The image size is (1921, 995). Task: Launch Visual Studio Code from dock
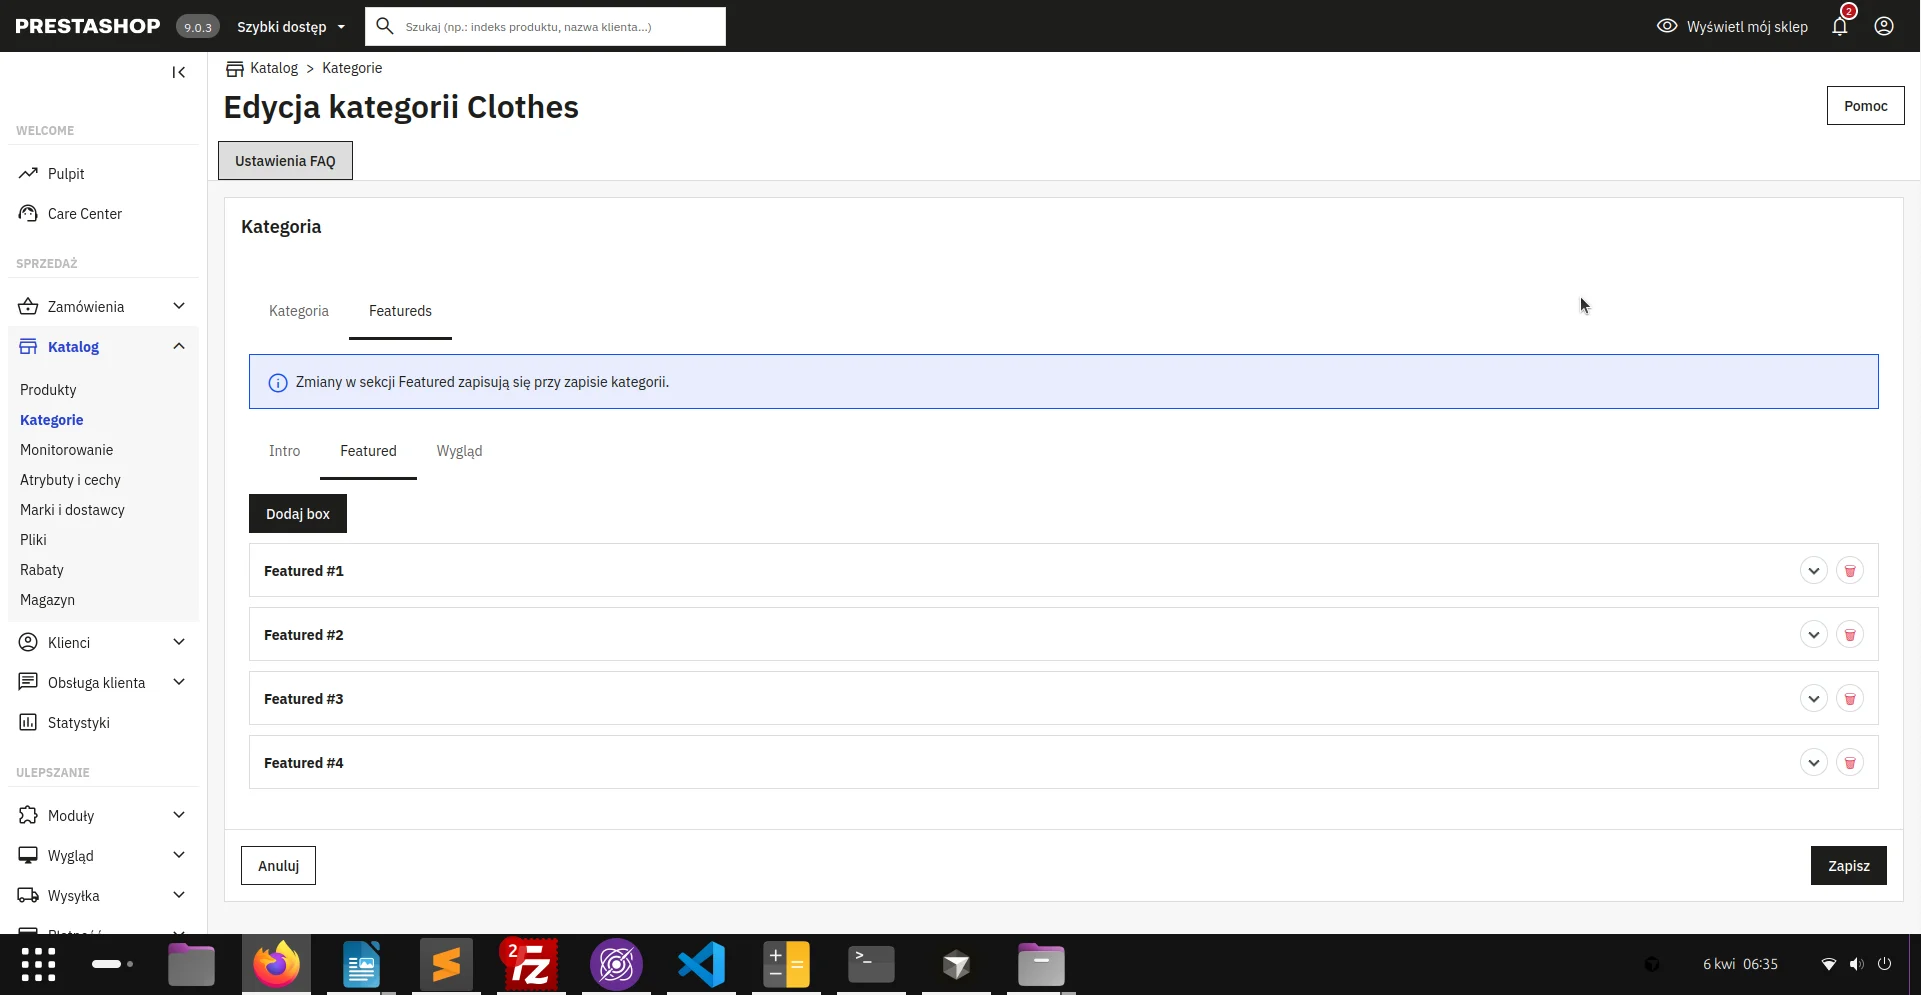(x=701, y=964)
